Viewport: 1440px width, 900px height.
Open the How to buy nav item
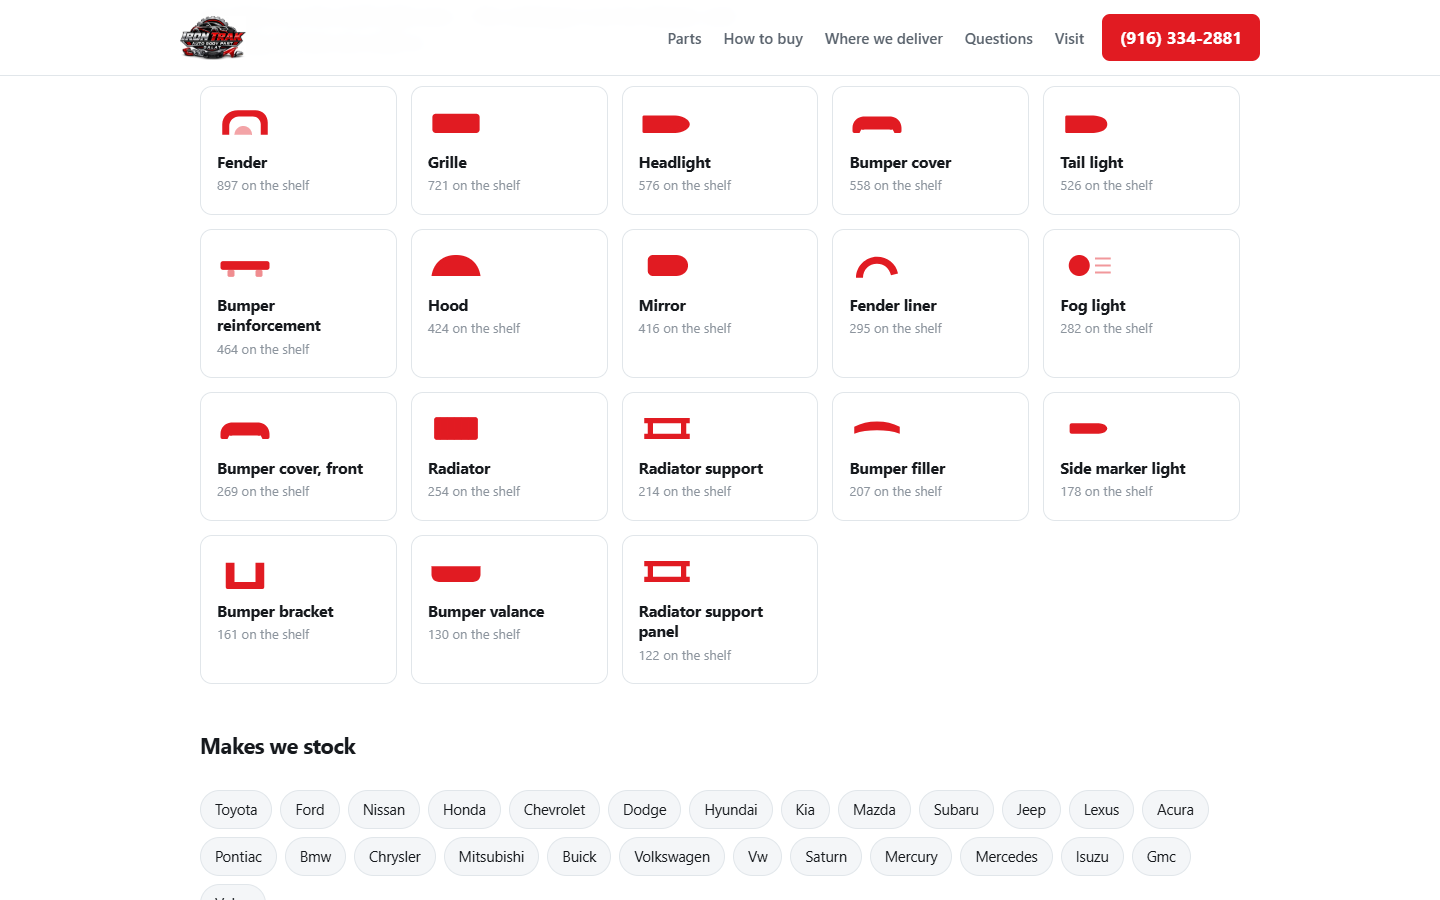click(x=763, y=39)
